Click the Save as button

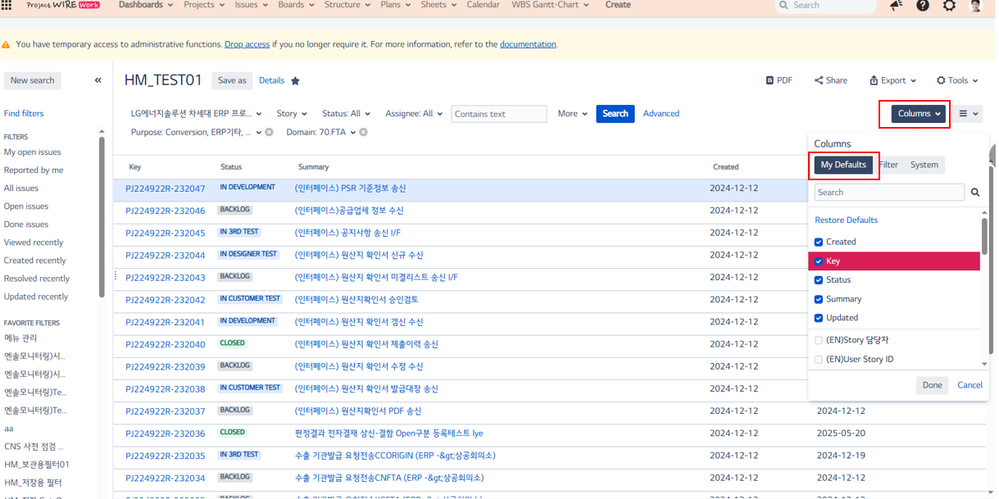(232, 80)
